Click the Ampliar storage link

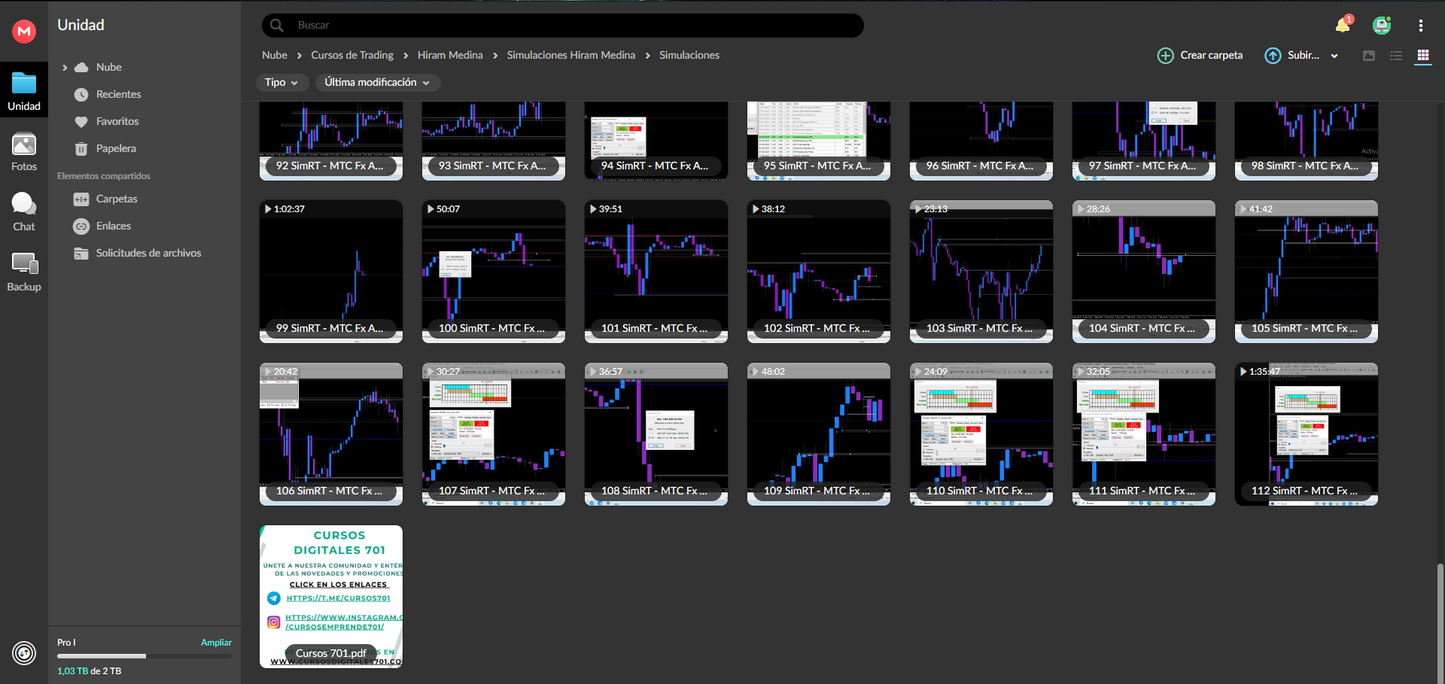tap(216, 643)
